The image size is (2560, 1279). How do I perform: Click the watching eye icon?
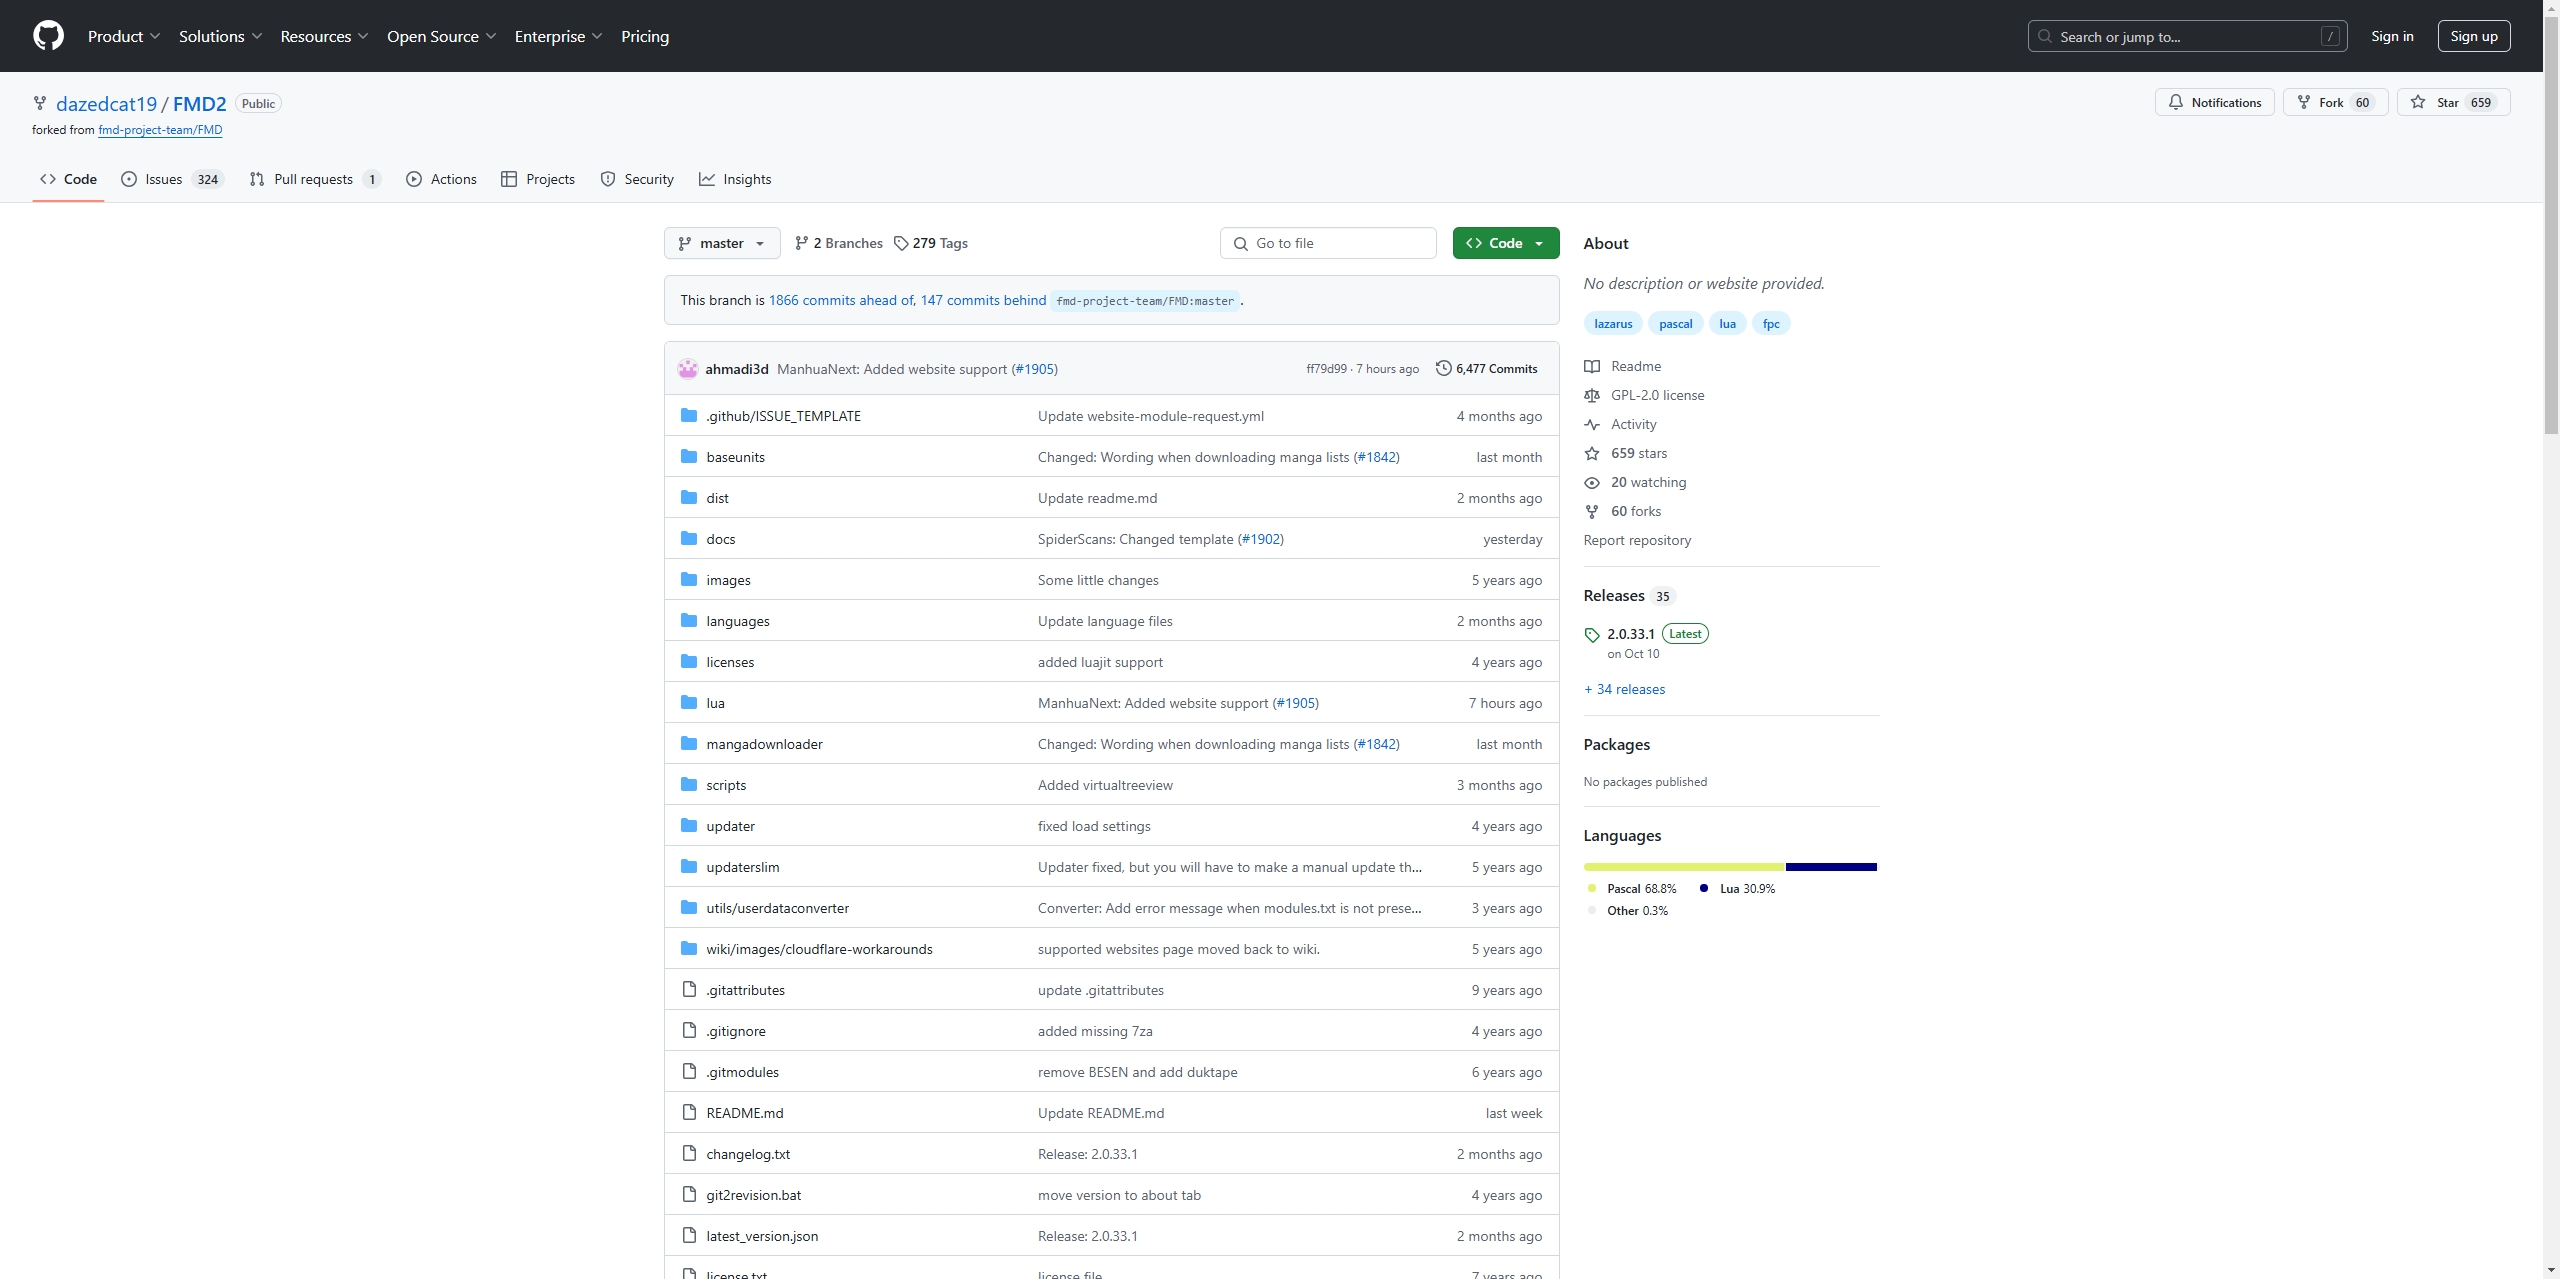pyautogui.click(x=1592, y=482)
